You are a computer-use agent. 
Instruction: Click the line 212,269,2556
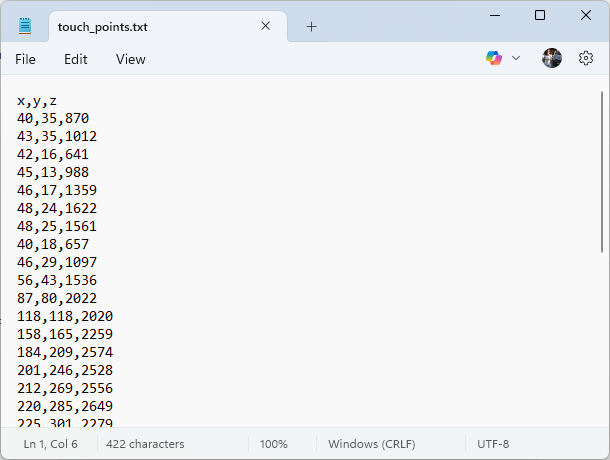[x=65, y=388]
